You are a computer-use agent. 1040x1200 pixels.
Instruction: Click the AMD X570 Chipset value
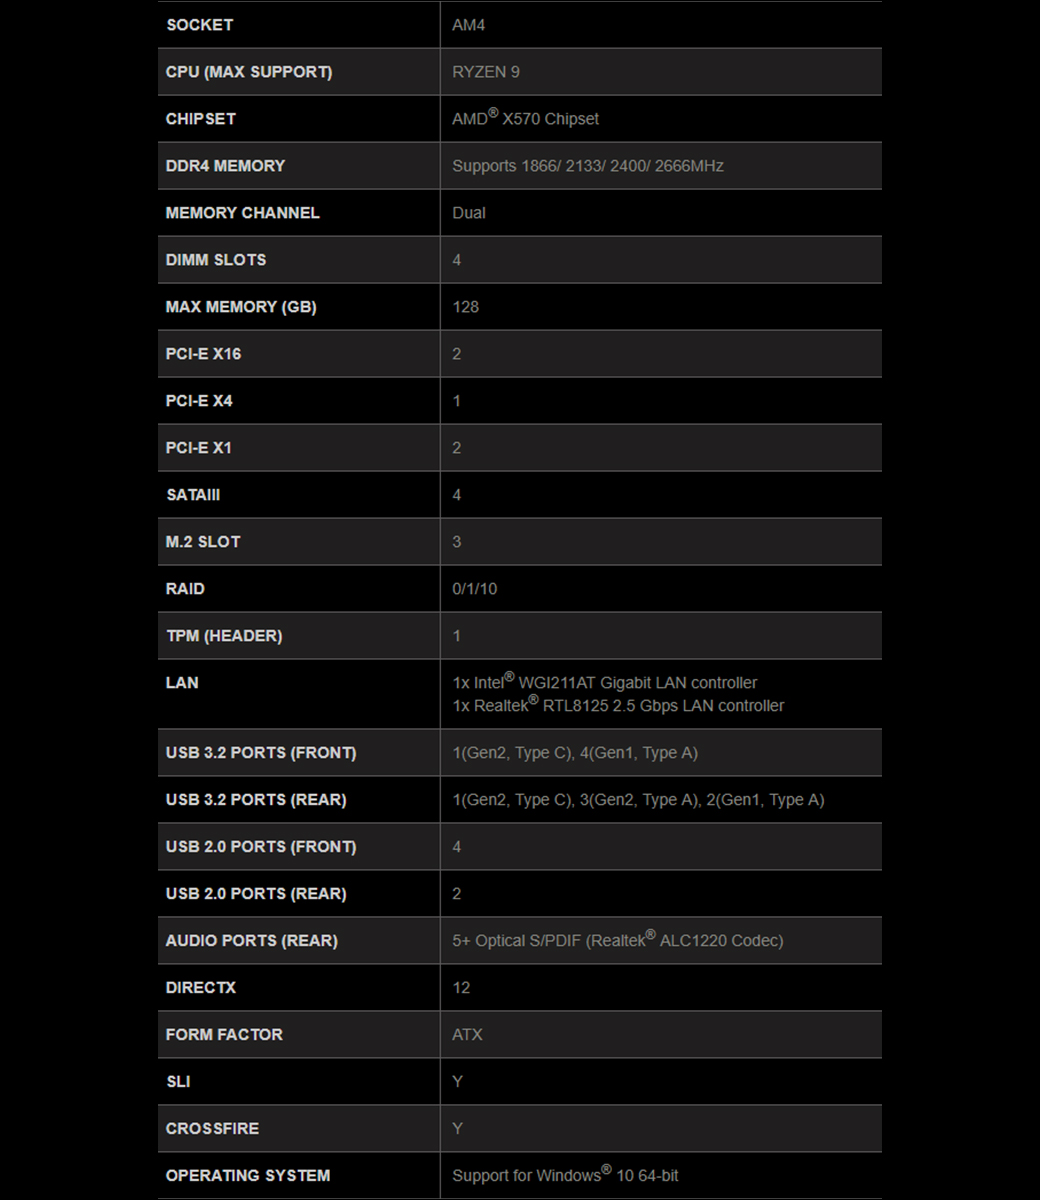525,119
